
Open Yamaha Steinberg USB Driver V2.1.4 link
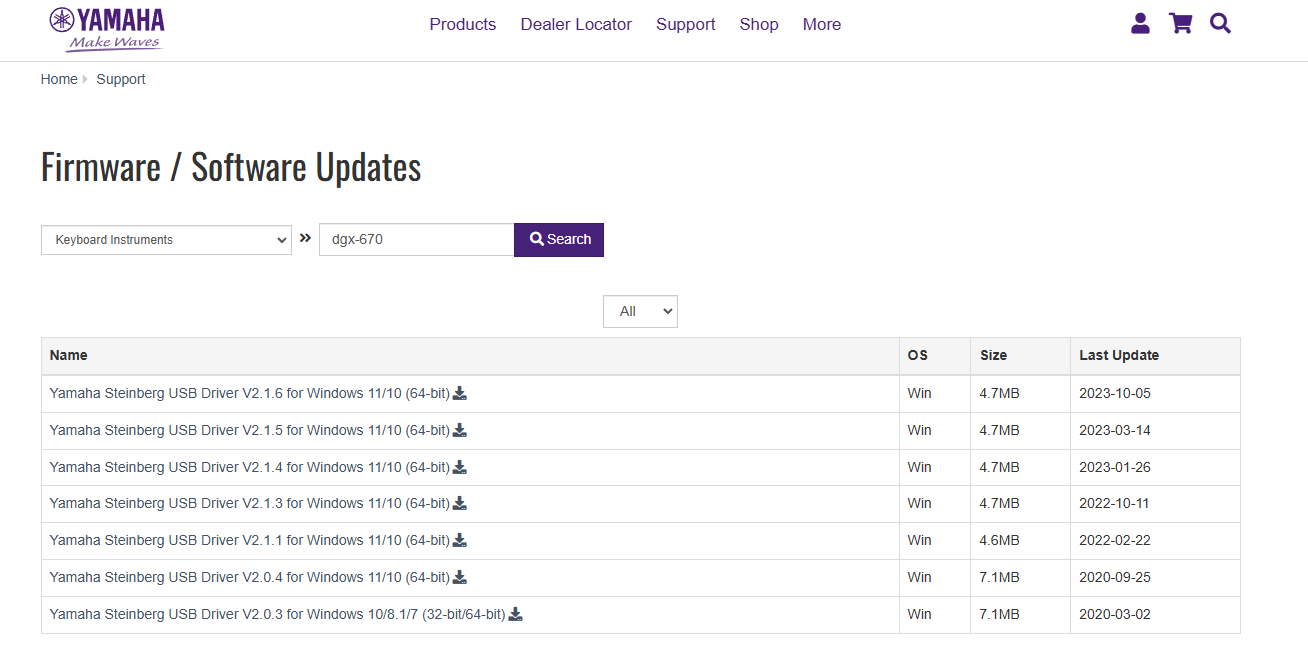[250, 467]
